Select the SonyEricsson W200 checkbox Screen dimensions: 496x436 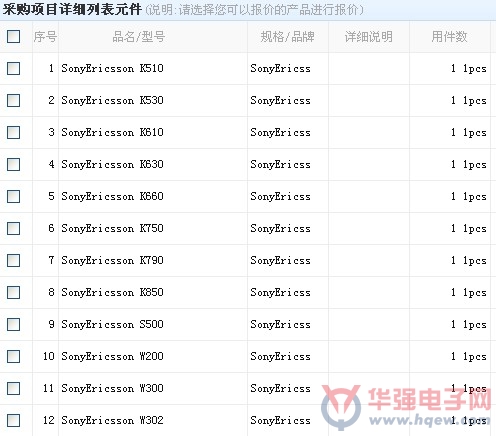(13, 356)
